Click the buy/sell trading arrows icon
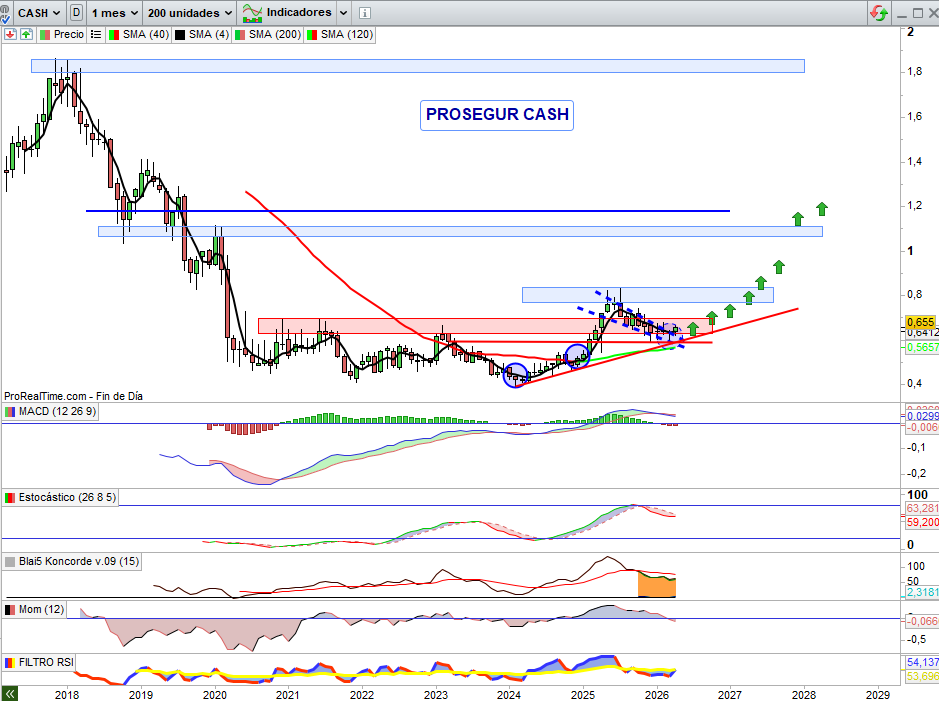 point(879,13)
